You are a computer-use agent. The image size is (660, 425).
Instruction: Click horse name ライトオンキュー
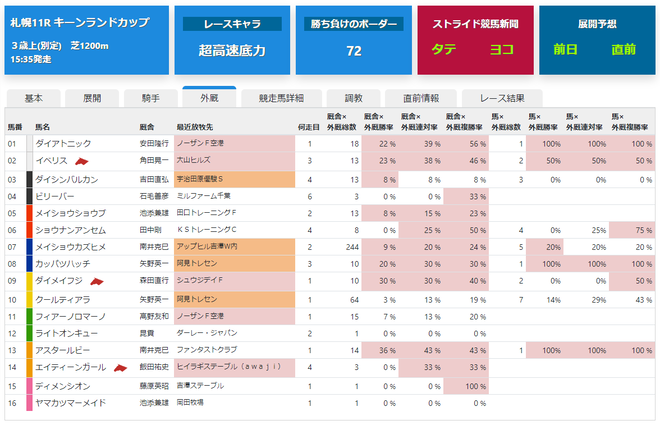[x=67, y=334]
